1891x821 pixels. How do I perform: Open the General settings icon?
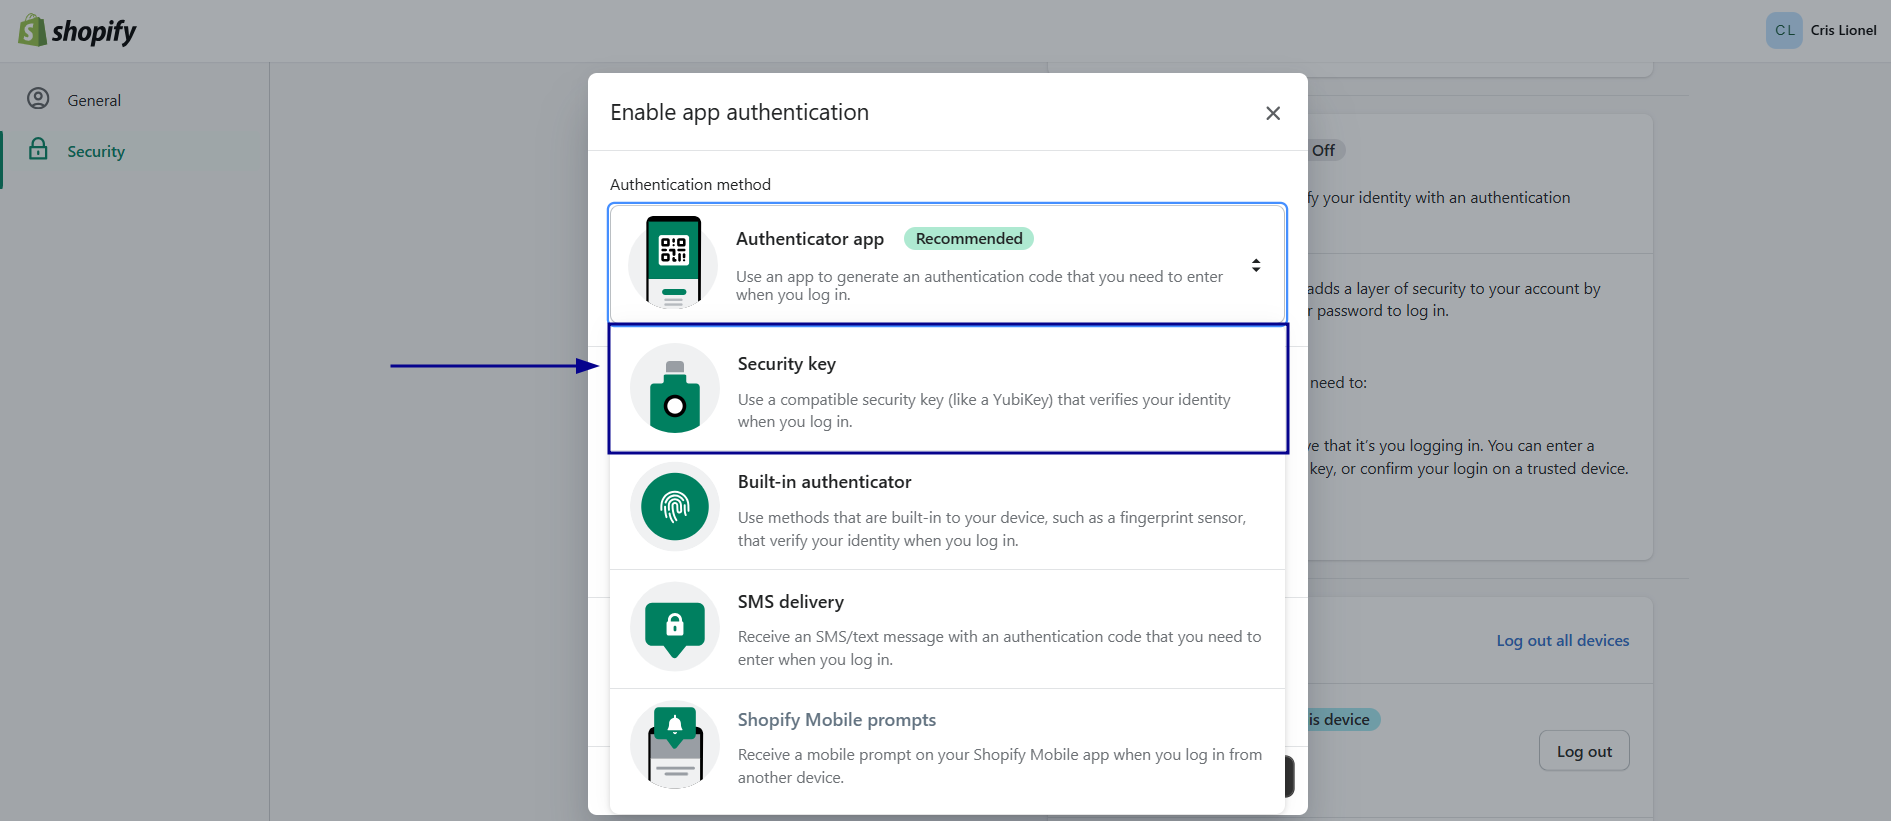click(38, 99)
